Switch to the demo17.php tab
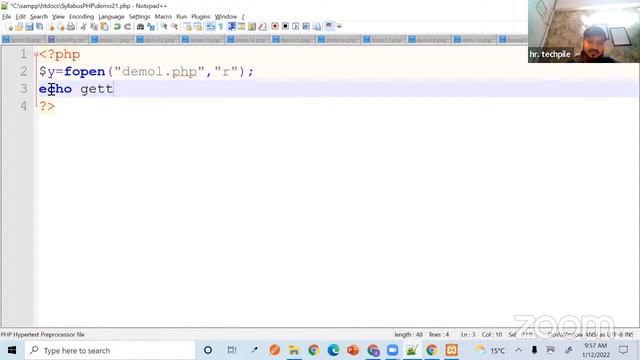 point(384,40)
